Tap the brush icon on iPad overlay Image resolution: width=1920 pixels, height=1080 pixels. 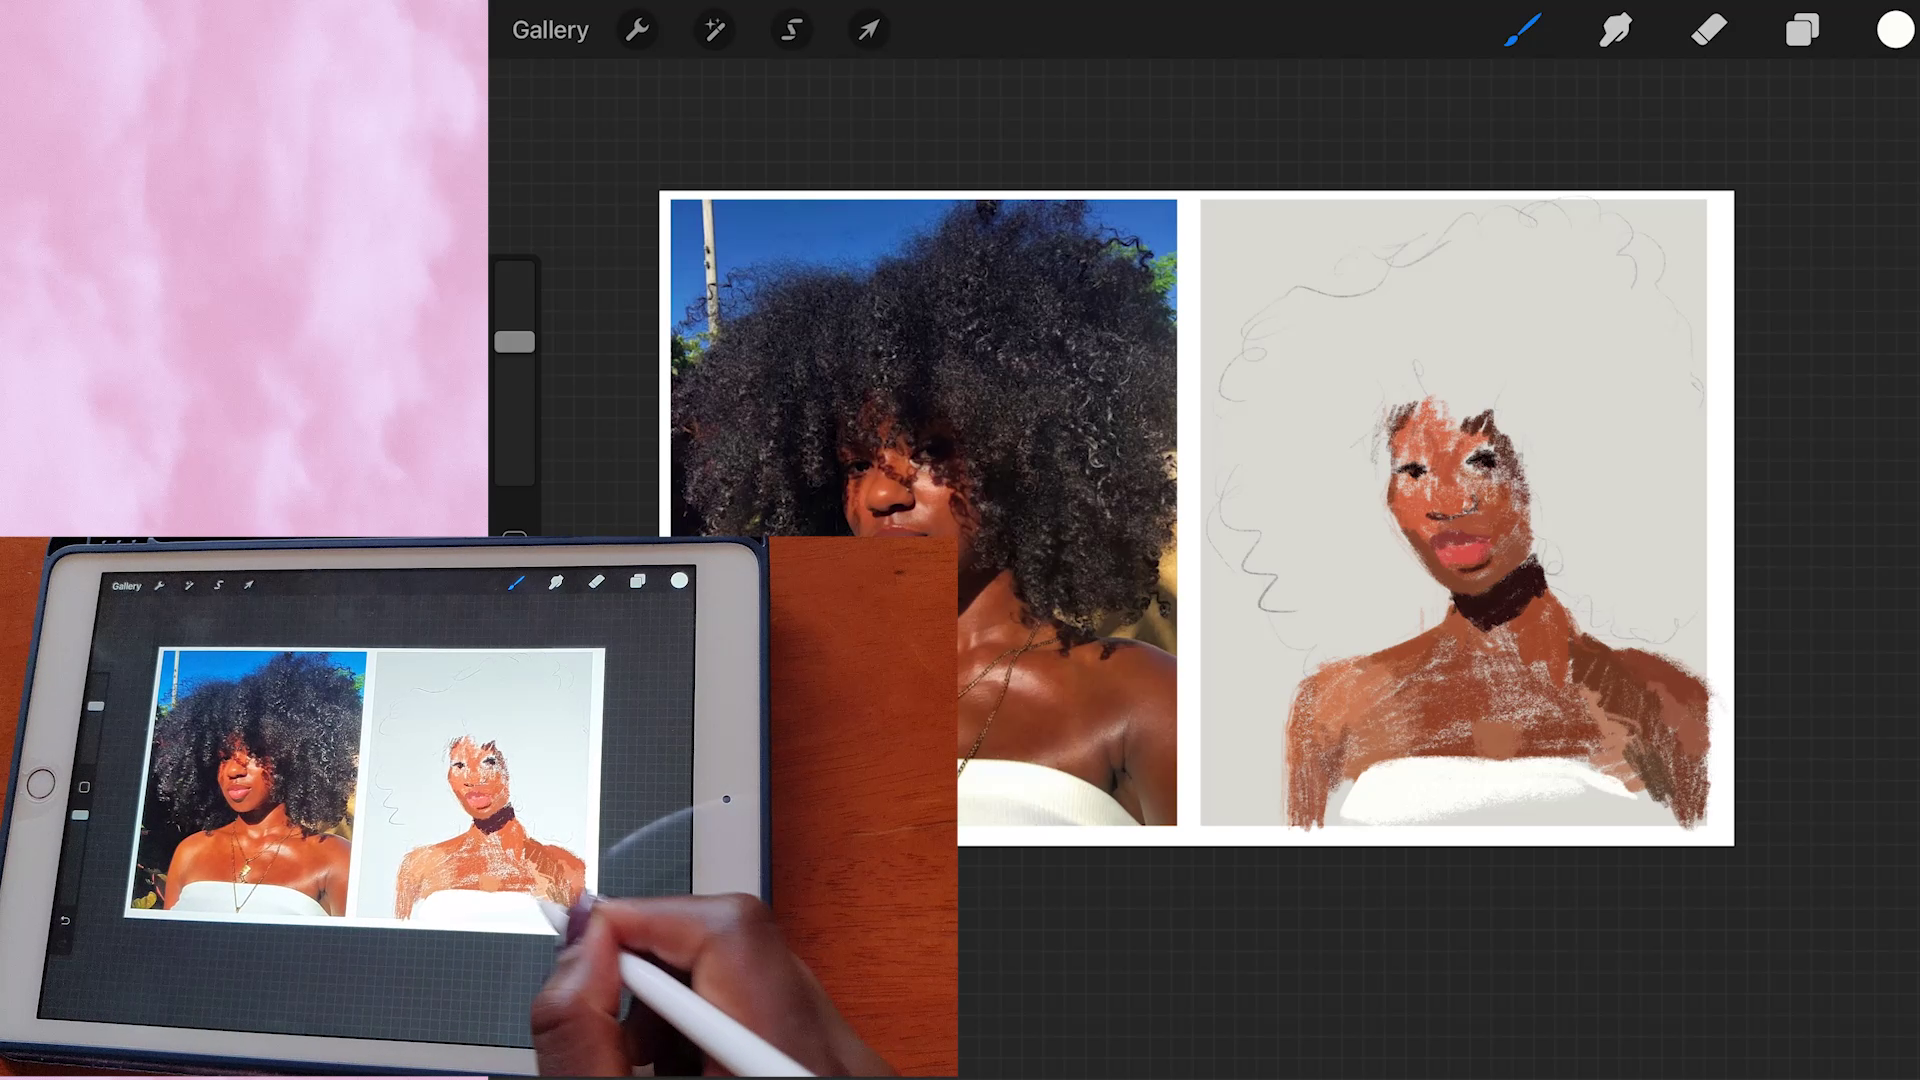(x=516, y=583)
